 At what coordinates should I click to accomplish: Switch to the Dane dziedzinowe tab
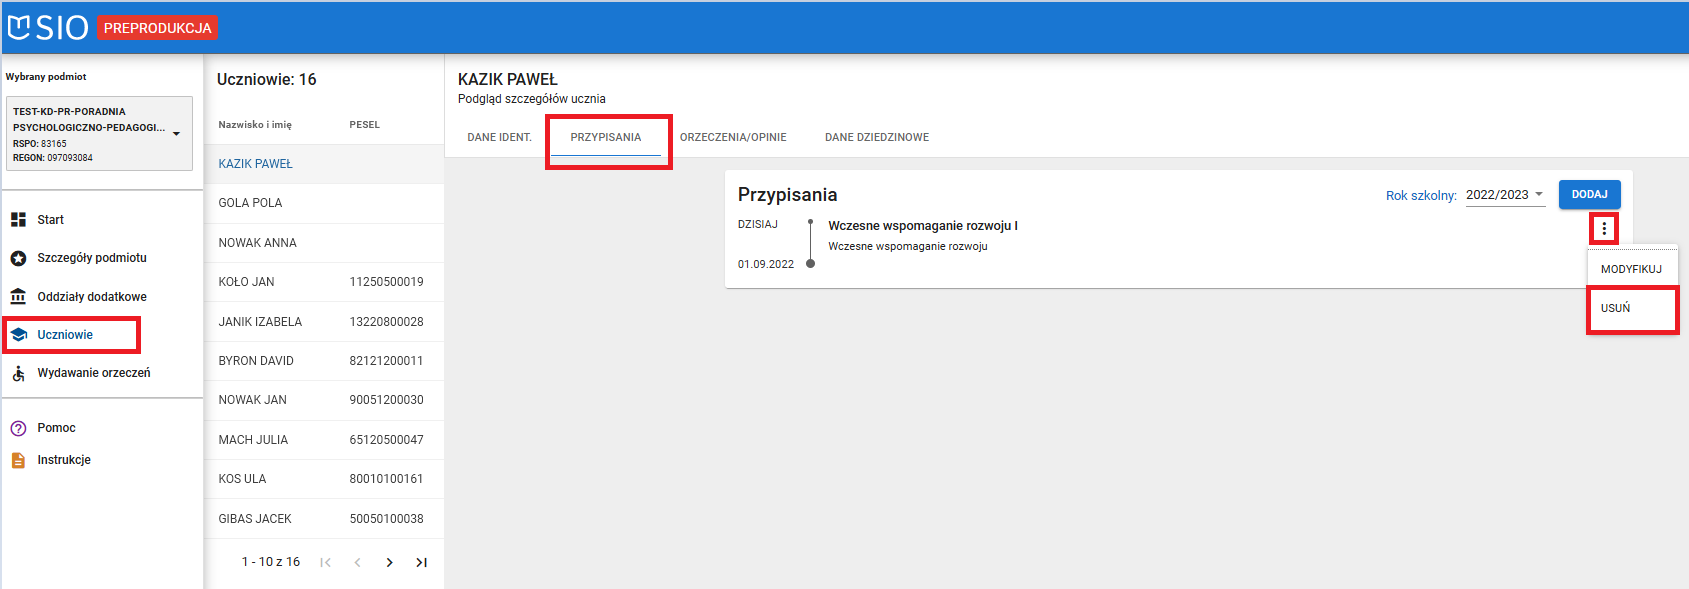[x=876, y=137]
